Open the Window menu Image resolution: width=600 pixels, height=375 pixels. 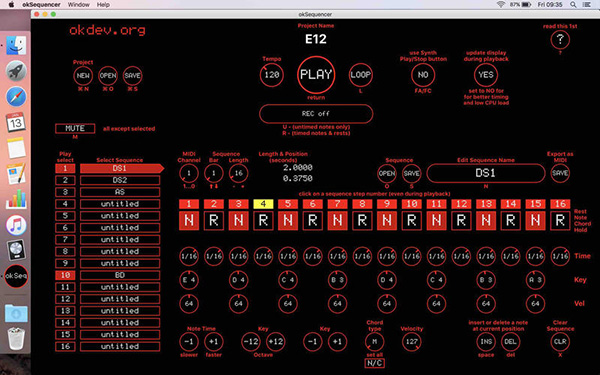78,5
